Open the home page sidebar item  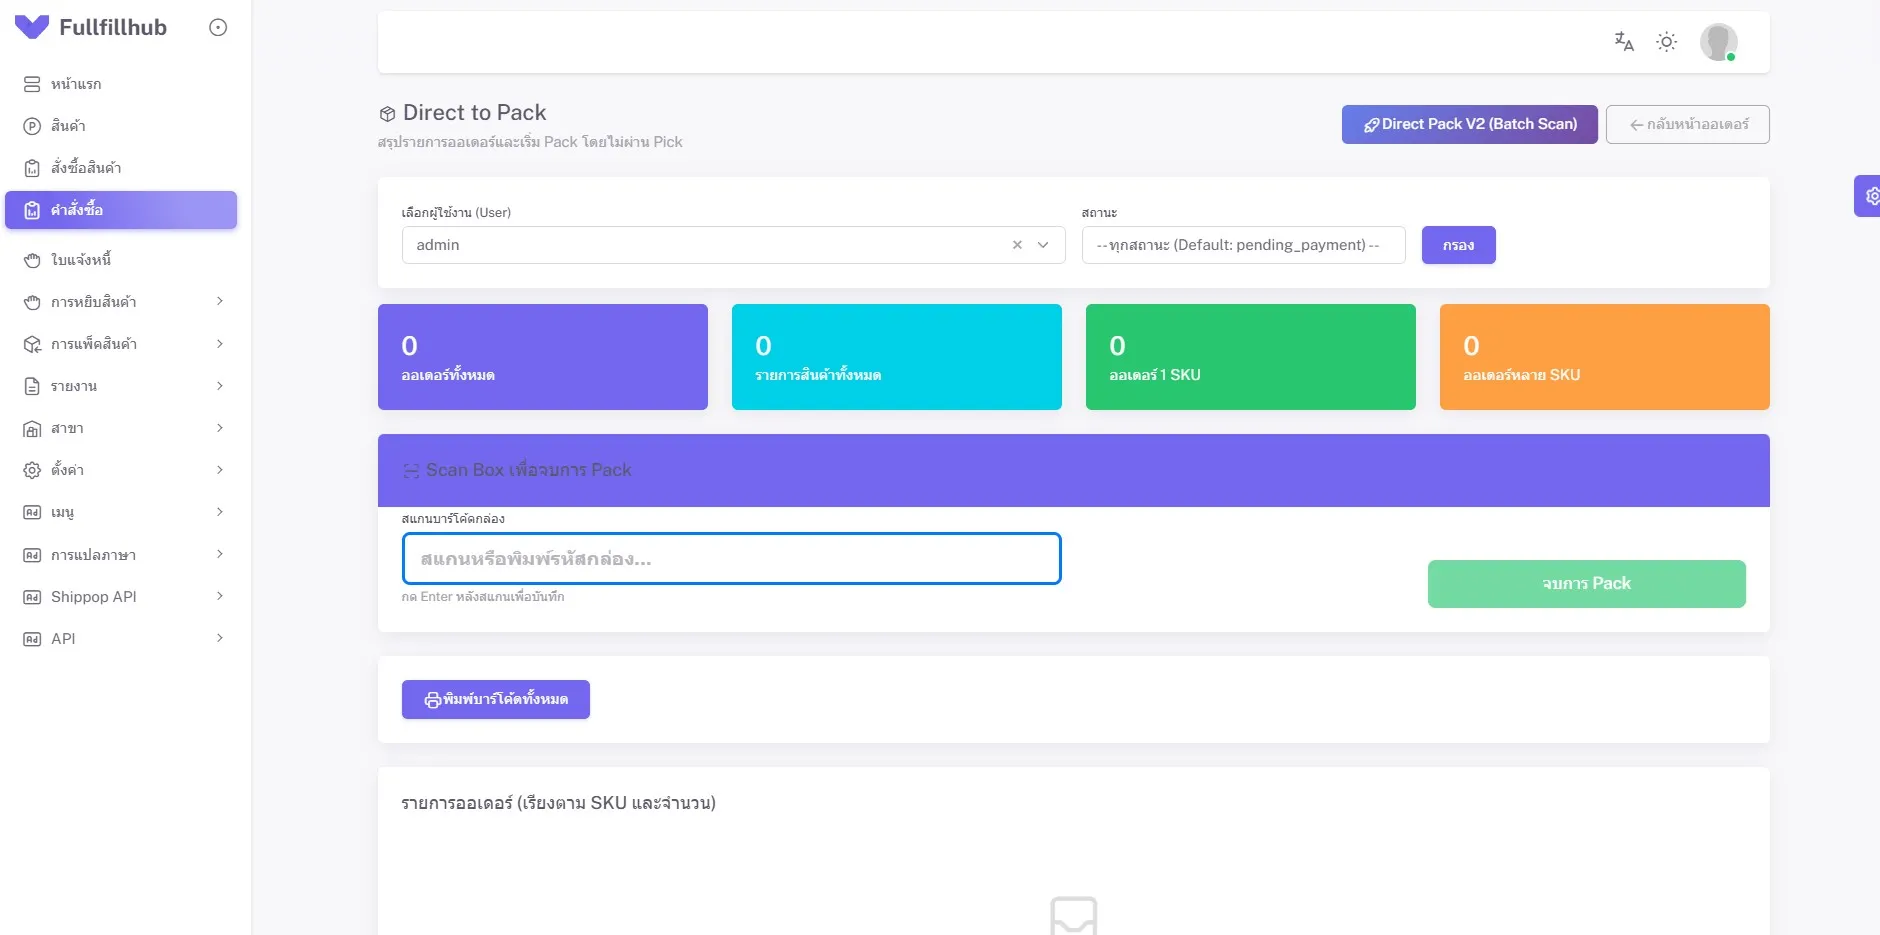coord(76,84)
